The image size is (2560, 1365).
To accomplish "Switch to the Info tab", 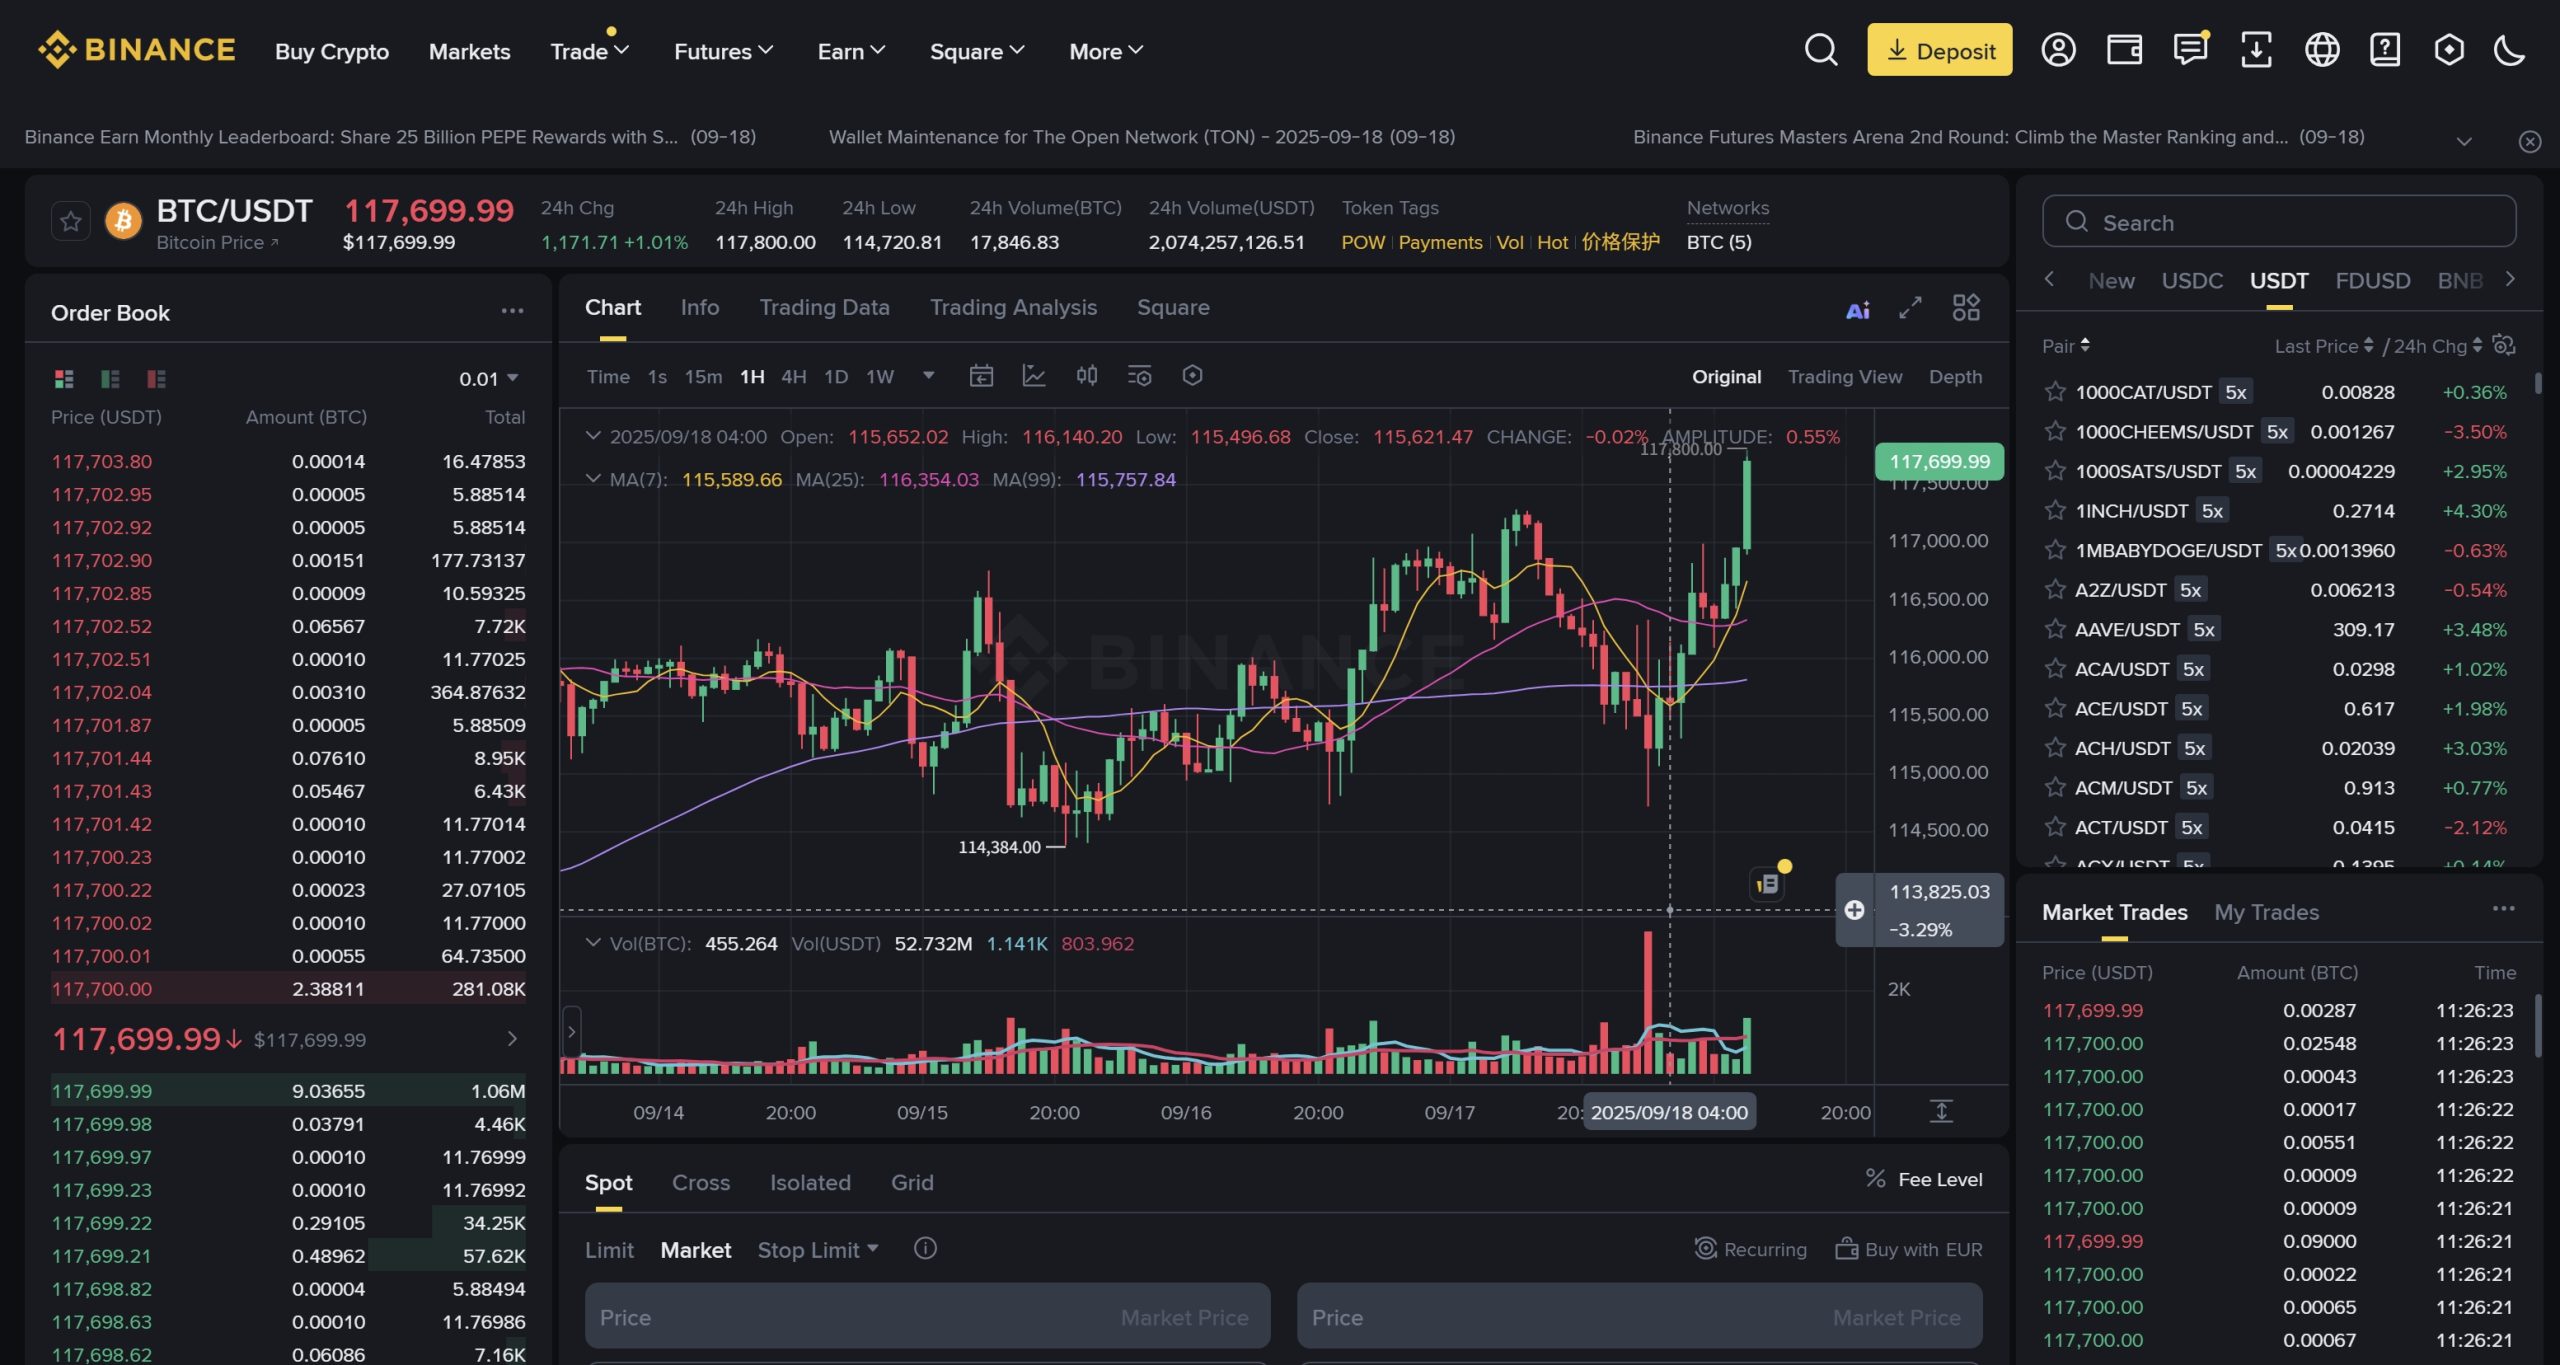I will (700, 308).
